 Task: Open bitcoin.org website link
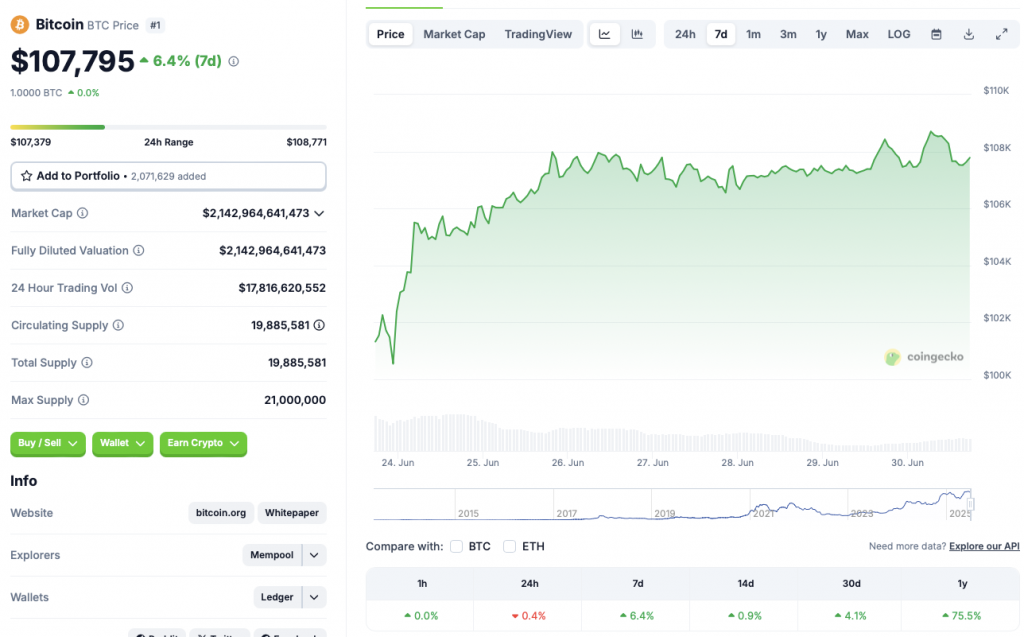point(221,513)
